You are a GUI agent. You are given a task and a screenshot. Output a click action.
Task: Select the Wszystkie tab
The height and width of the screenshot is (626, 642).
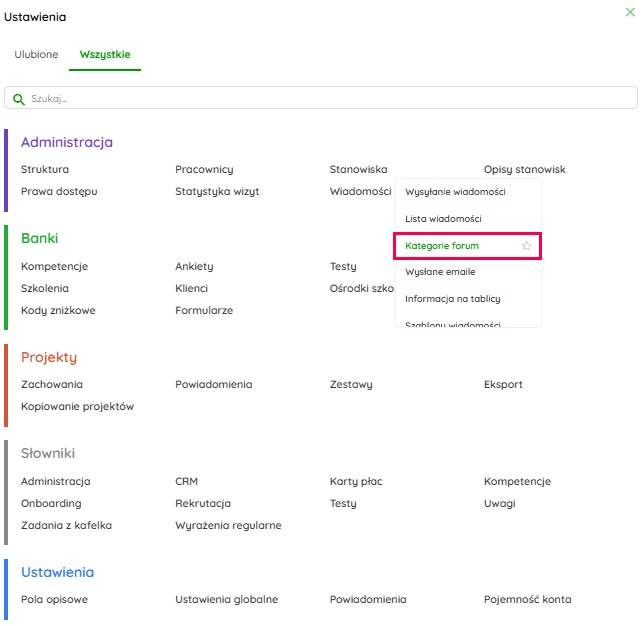click(x=105, y=54)
